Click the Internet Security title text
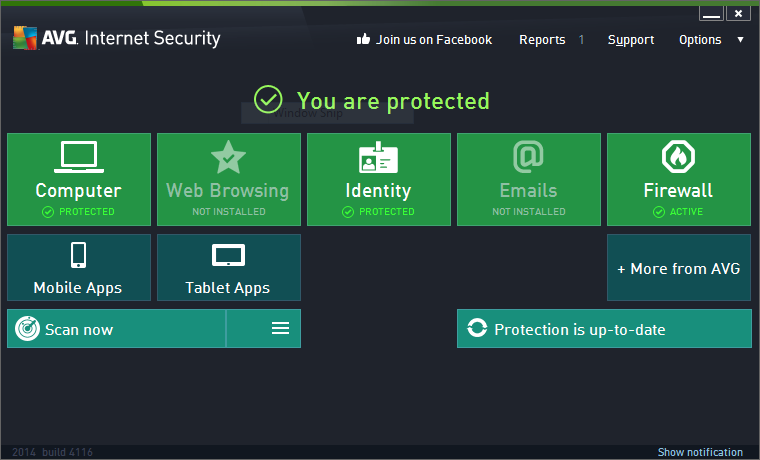The width and height of the screenshot is (760, 460). [x=152, y=39]
